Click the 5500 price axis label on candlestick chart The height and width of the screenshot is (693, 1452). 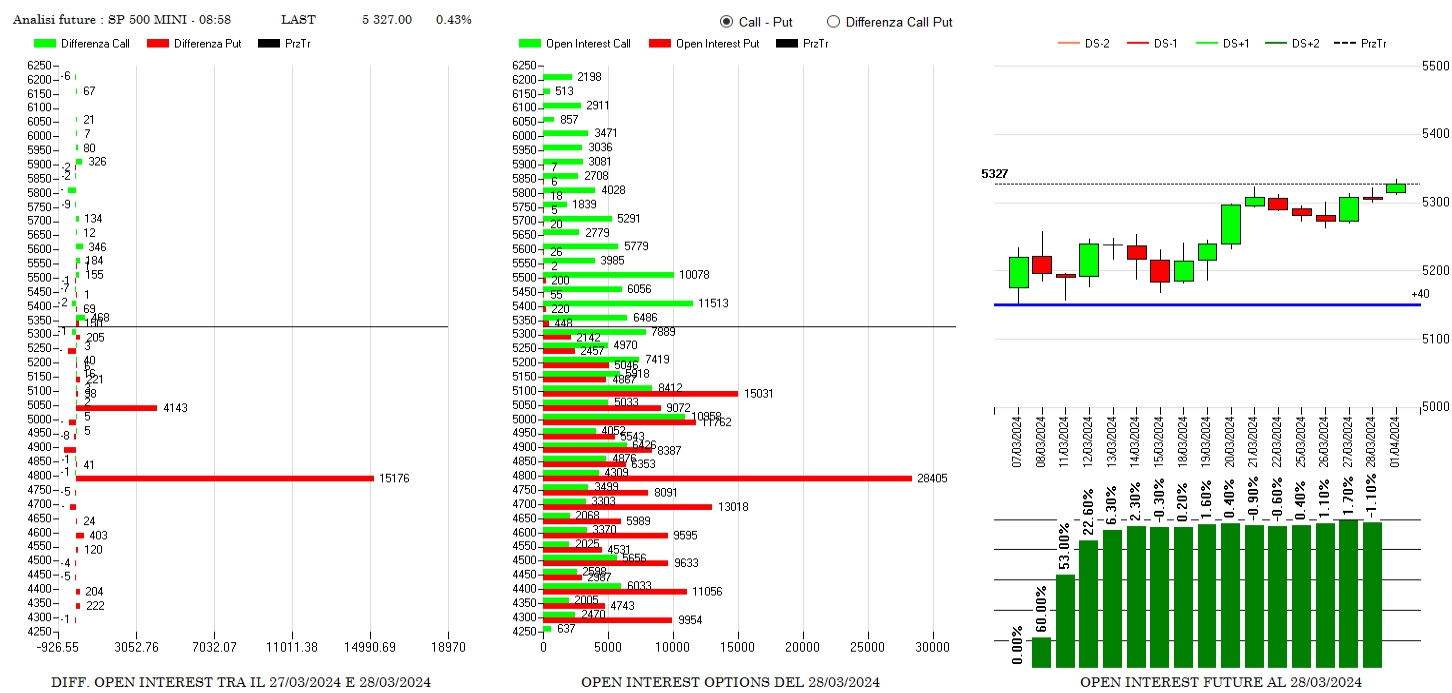coord(1436,65)
